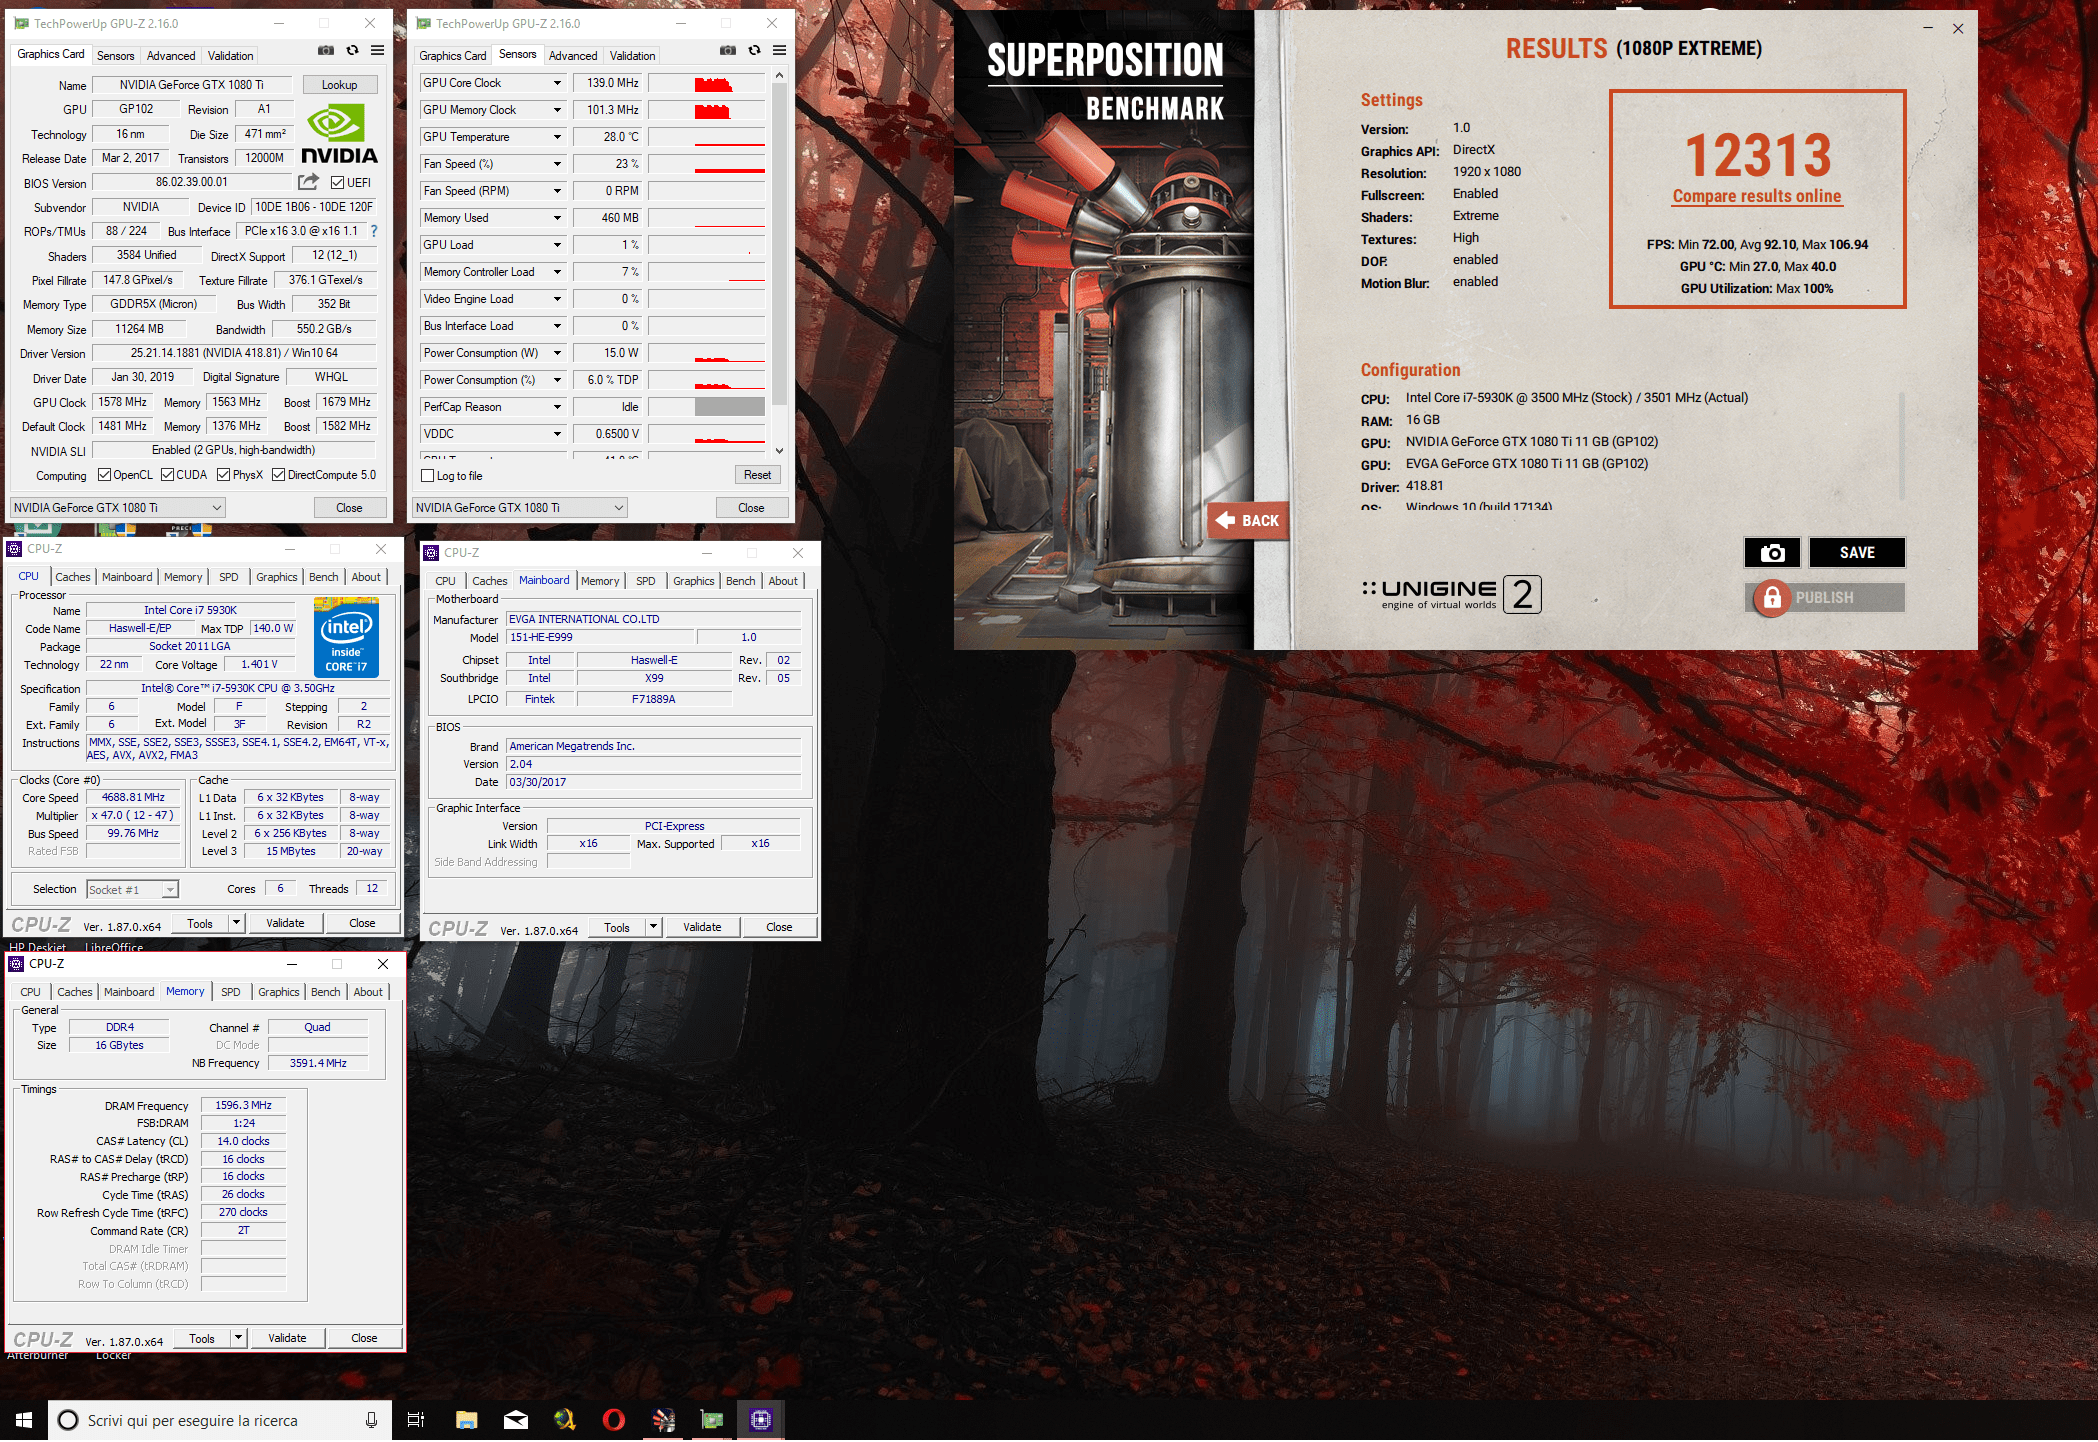Click the GPU-Z taskbar icon

pyautogui.click(x=712, y=1420)
